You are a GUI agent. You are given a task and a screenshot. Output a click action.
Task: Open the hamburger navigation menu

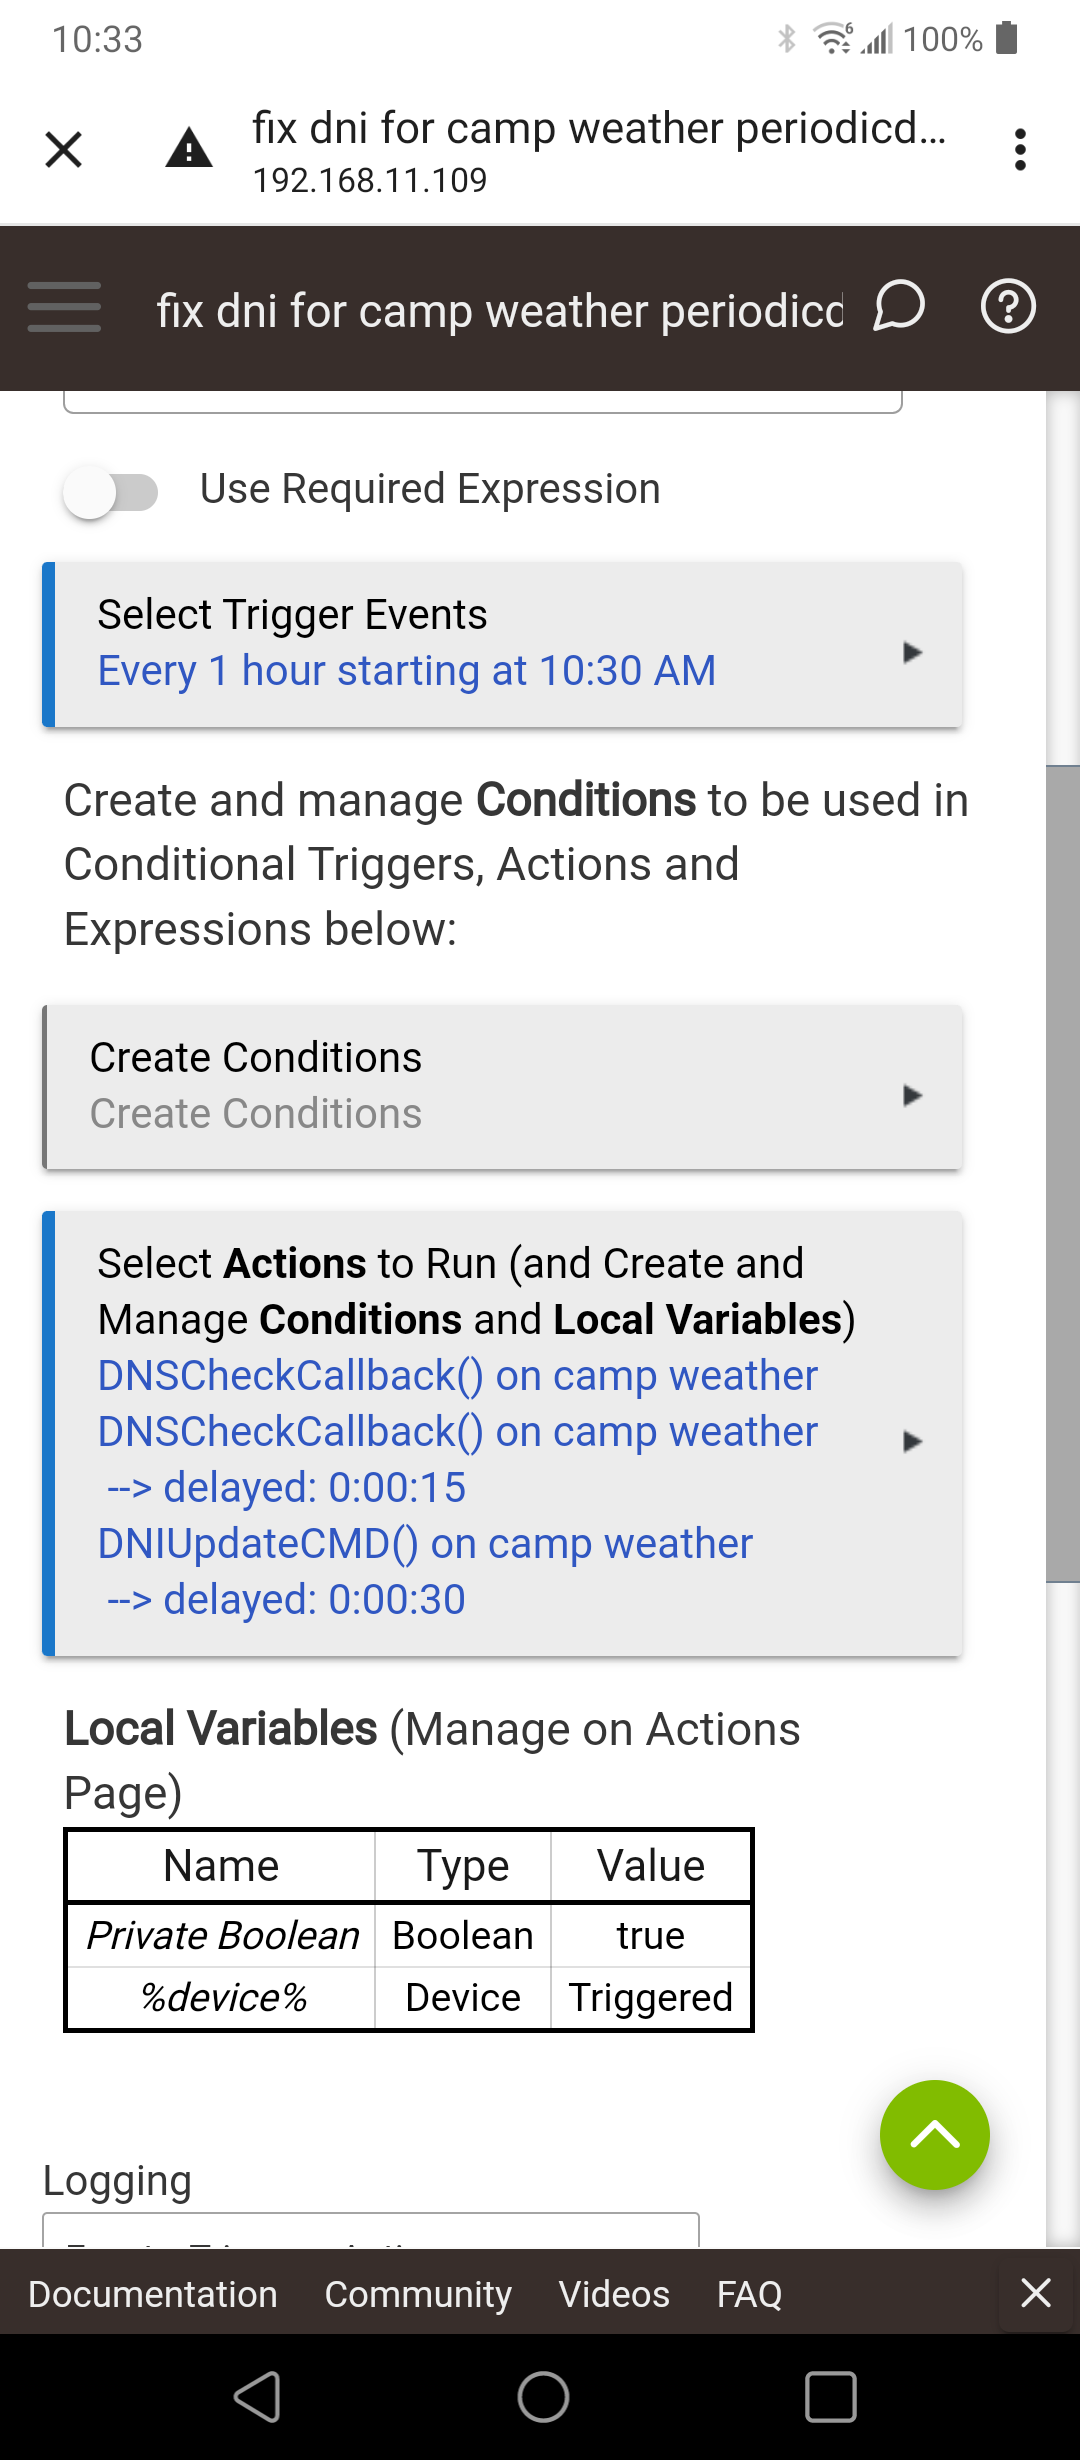click(64, 307)
